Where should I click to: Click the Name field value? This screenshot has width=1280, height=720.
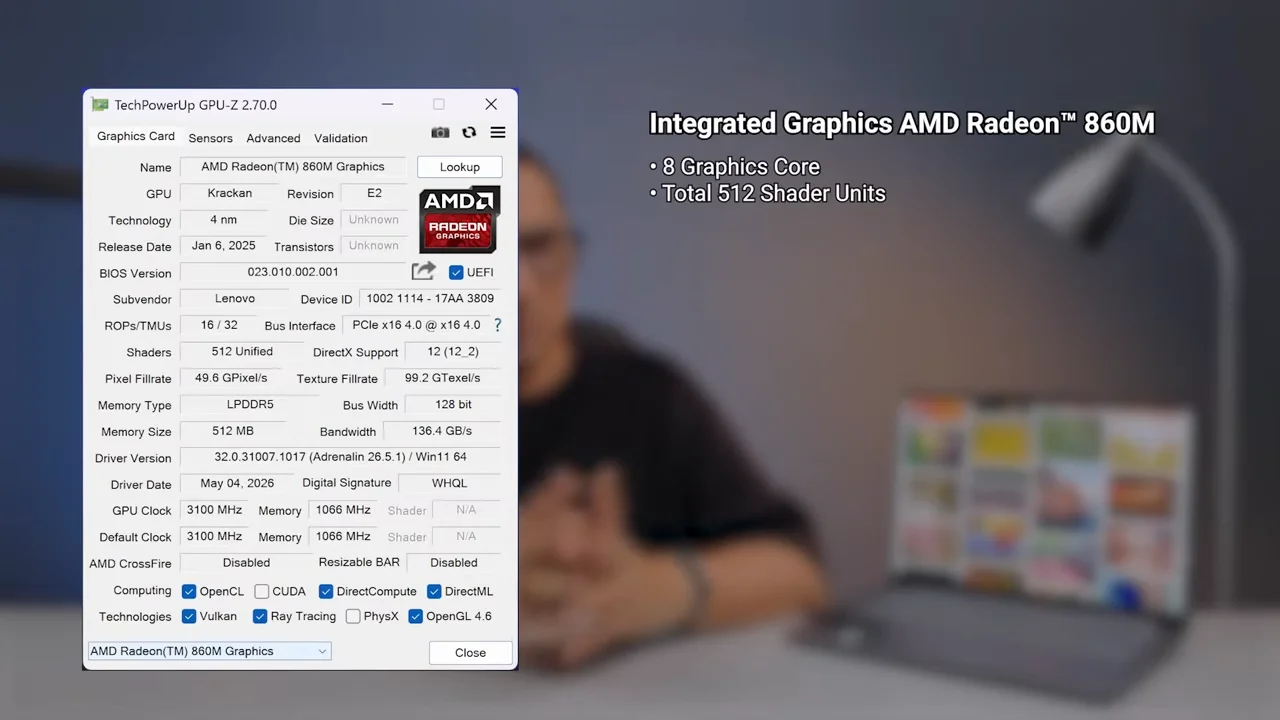[x=293, y=167]
